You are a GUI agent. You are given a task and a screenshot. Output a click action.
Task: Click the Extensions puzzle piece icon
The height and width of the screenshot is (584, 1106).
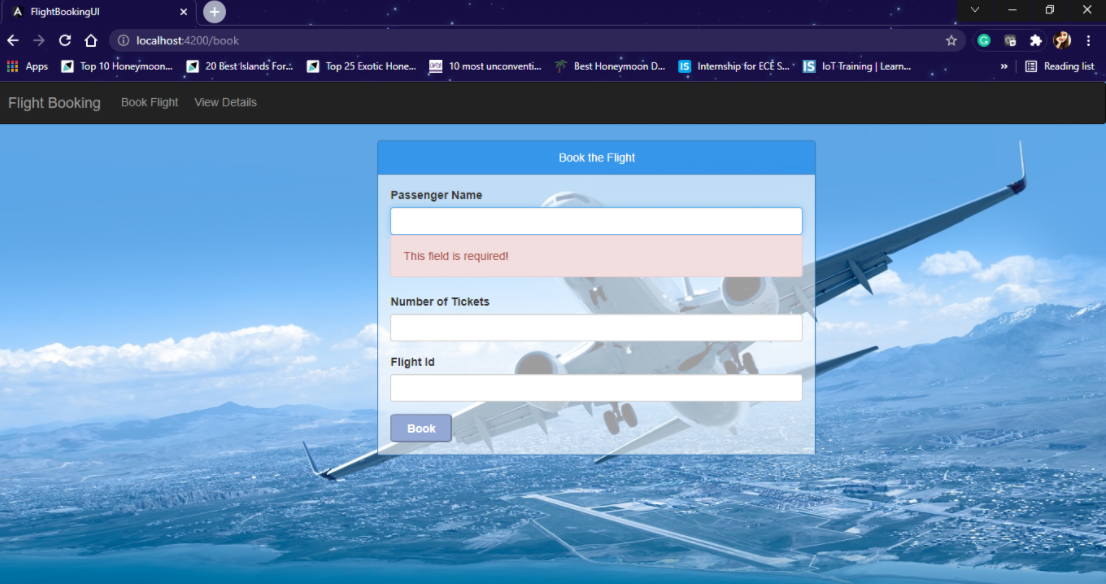tap(1034, 42)
